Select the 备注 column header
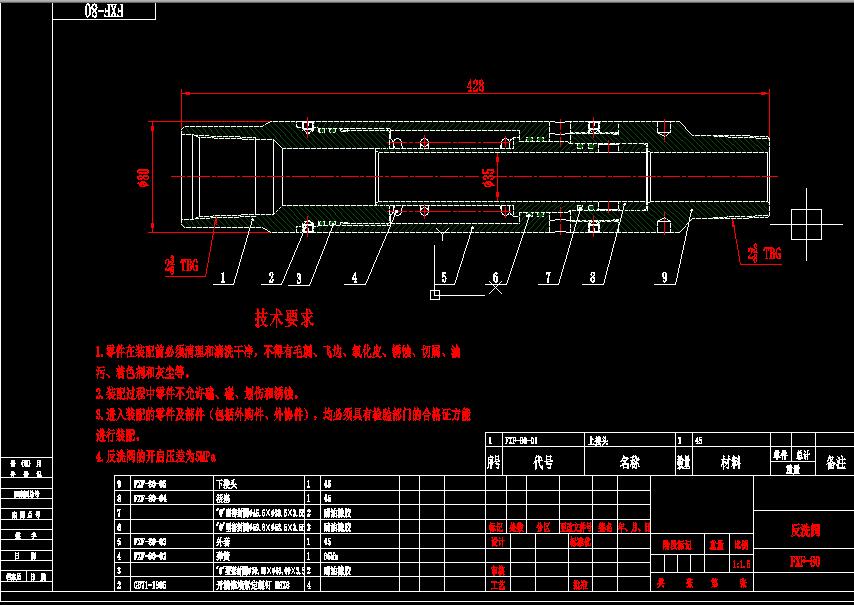 pyautogui.click(x=836, y=462)
